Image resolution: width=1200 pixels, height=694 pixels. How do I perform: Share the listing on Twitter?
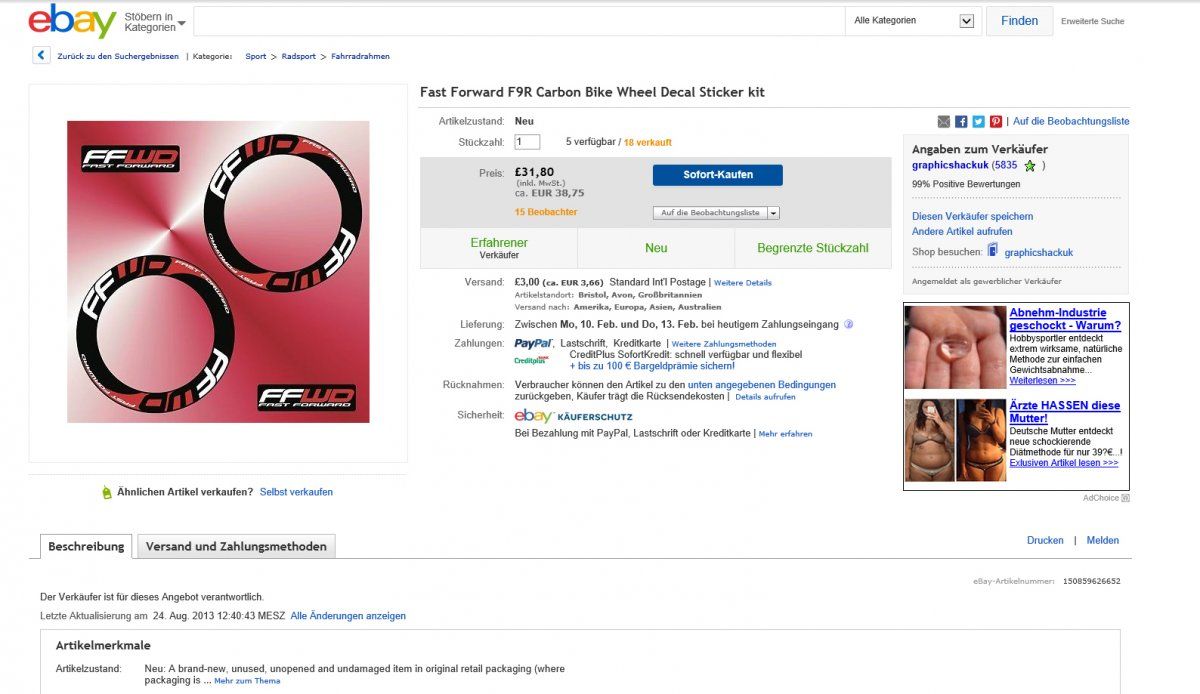pyautogui.click(x=978, y=122)
